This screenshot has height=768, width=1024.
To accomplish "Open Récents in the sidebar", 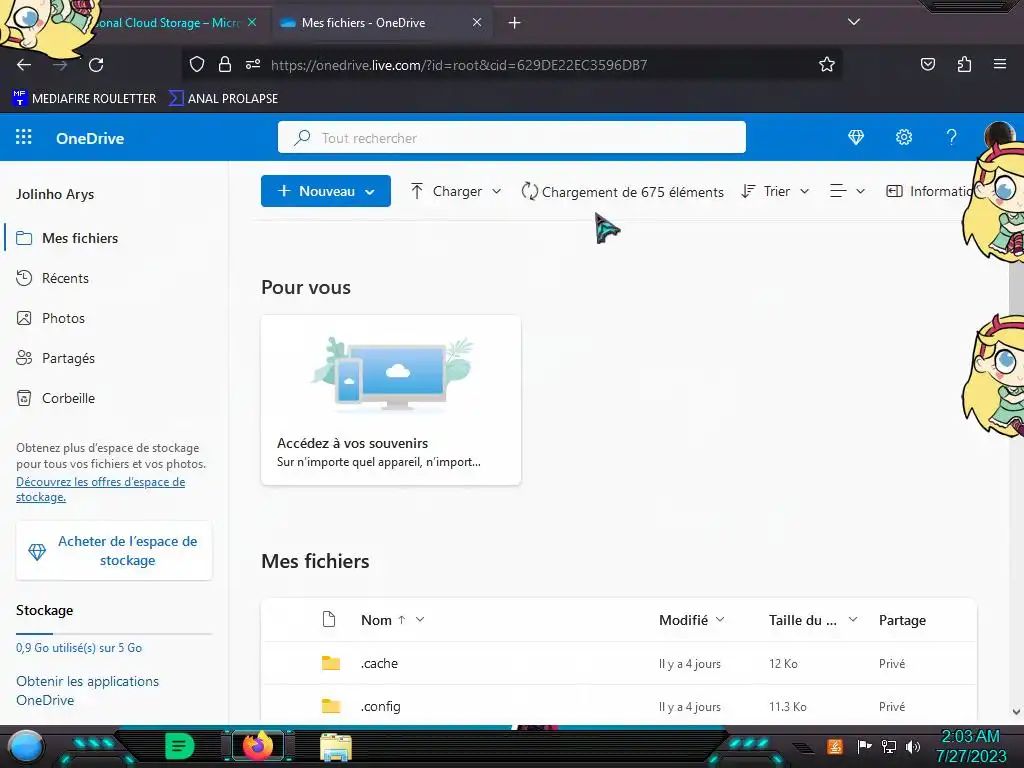I will (65, 278).
